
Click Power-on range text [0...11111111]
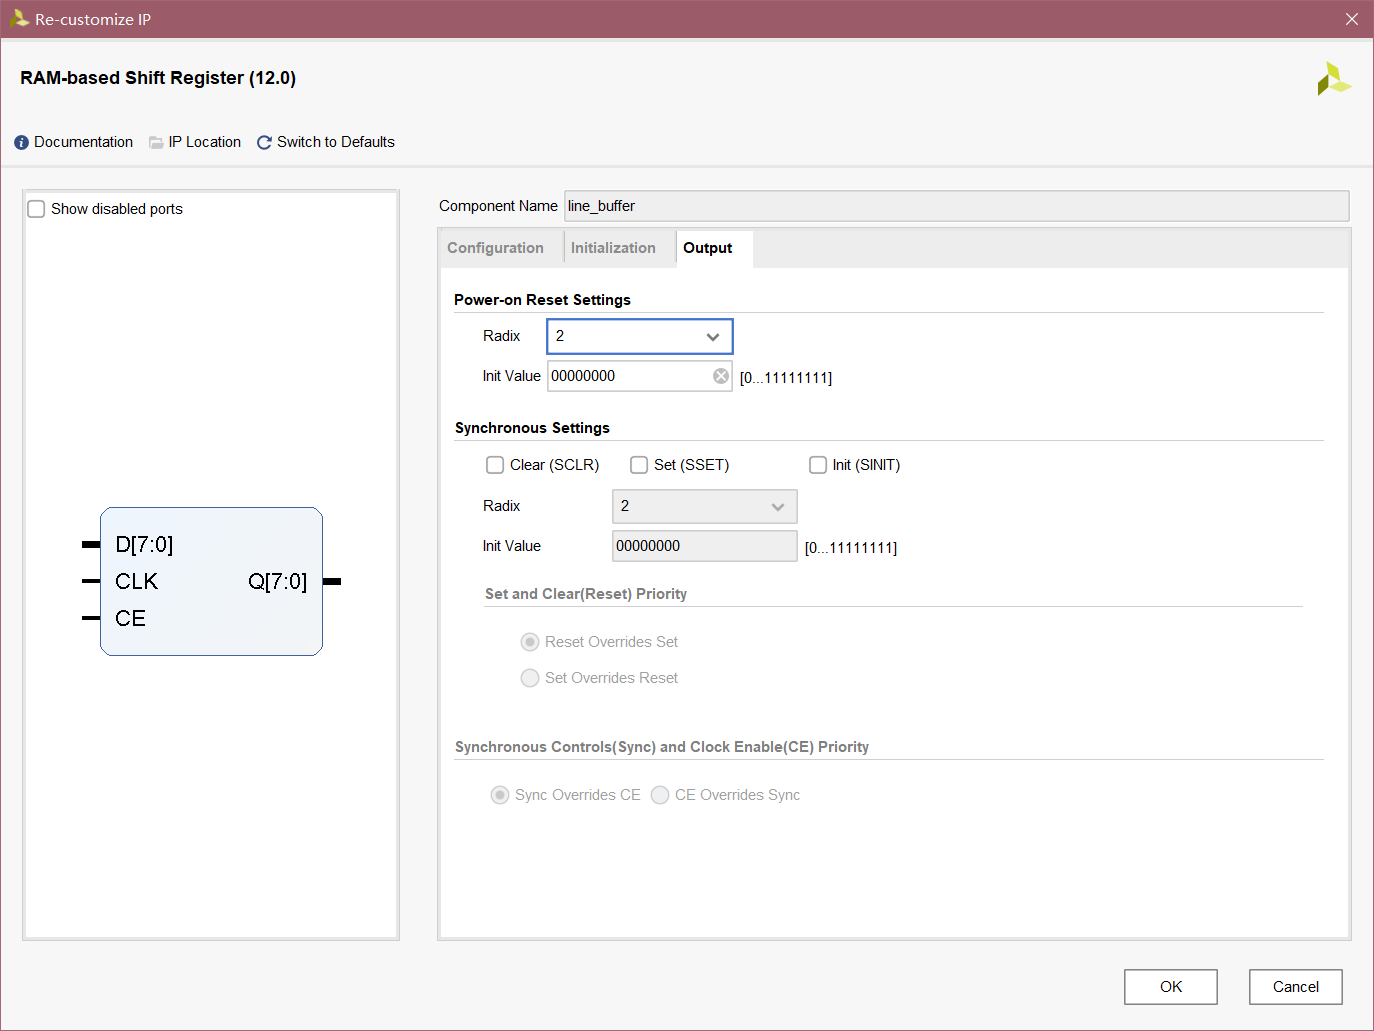click(x=786, y=378)
